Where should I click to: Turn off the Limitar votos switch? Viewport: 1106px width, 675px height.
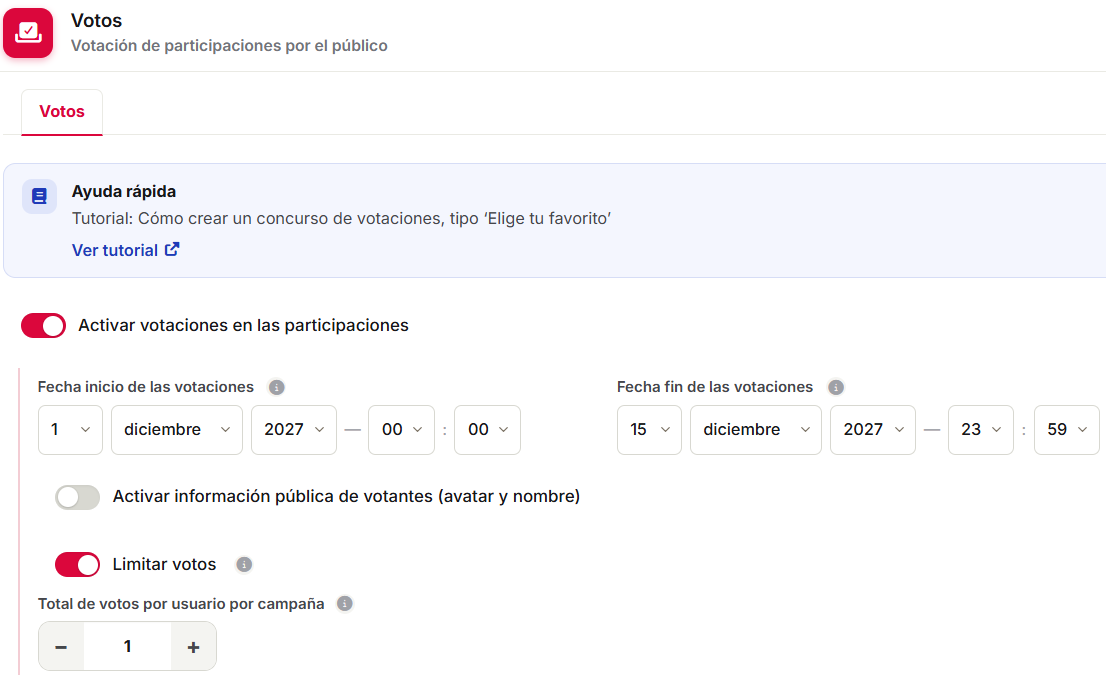coord(78,564)
